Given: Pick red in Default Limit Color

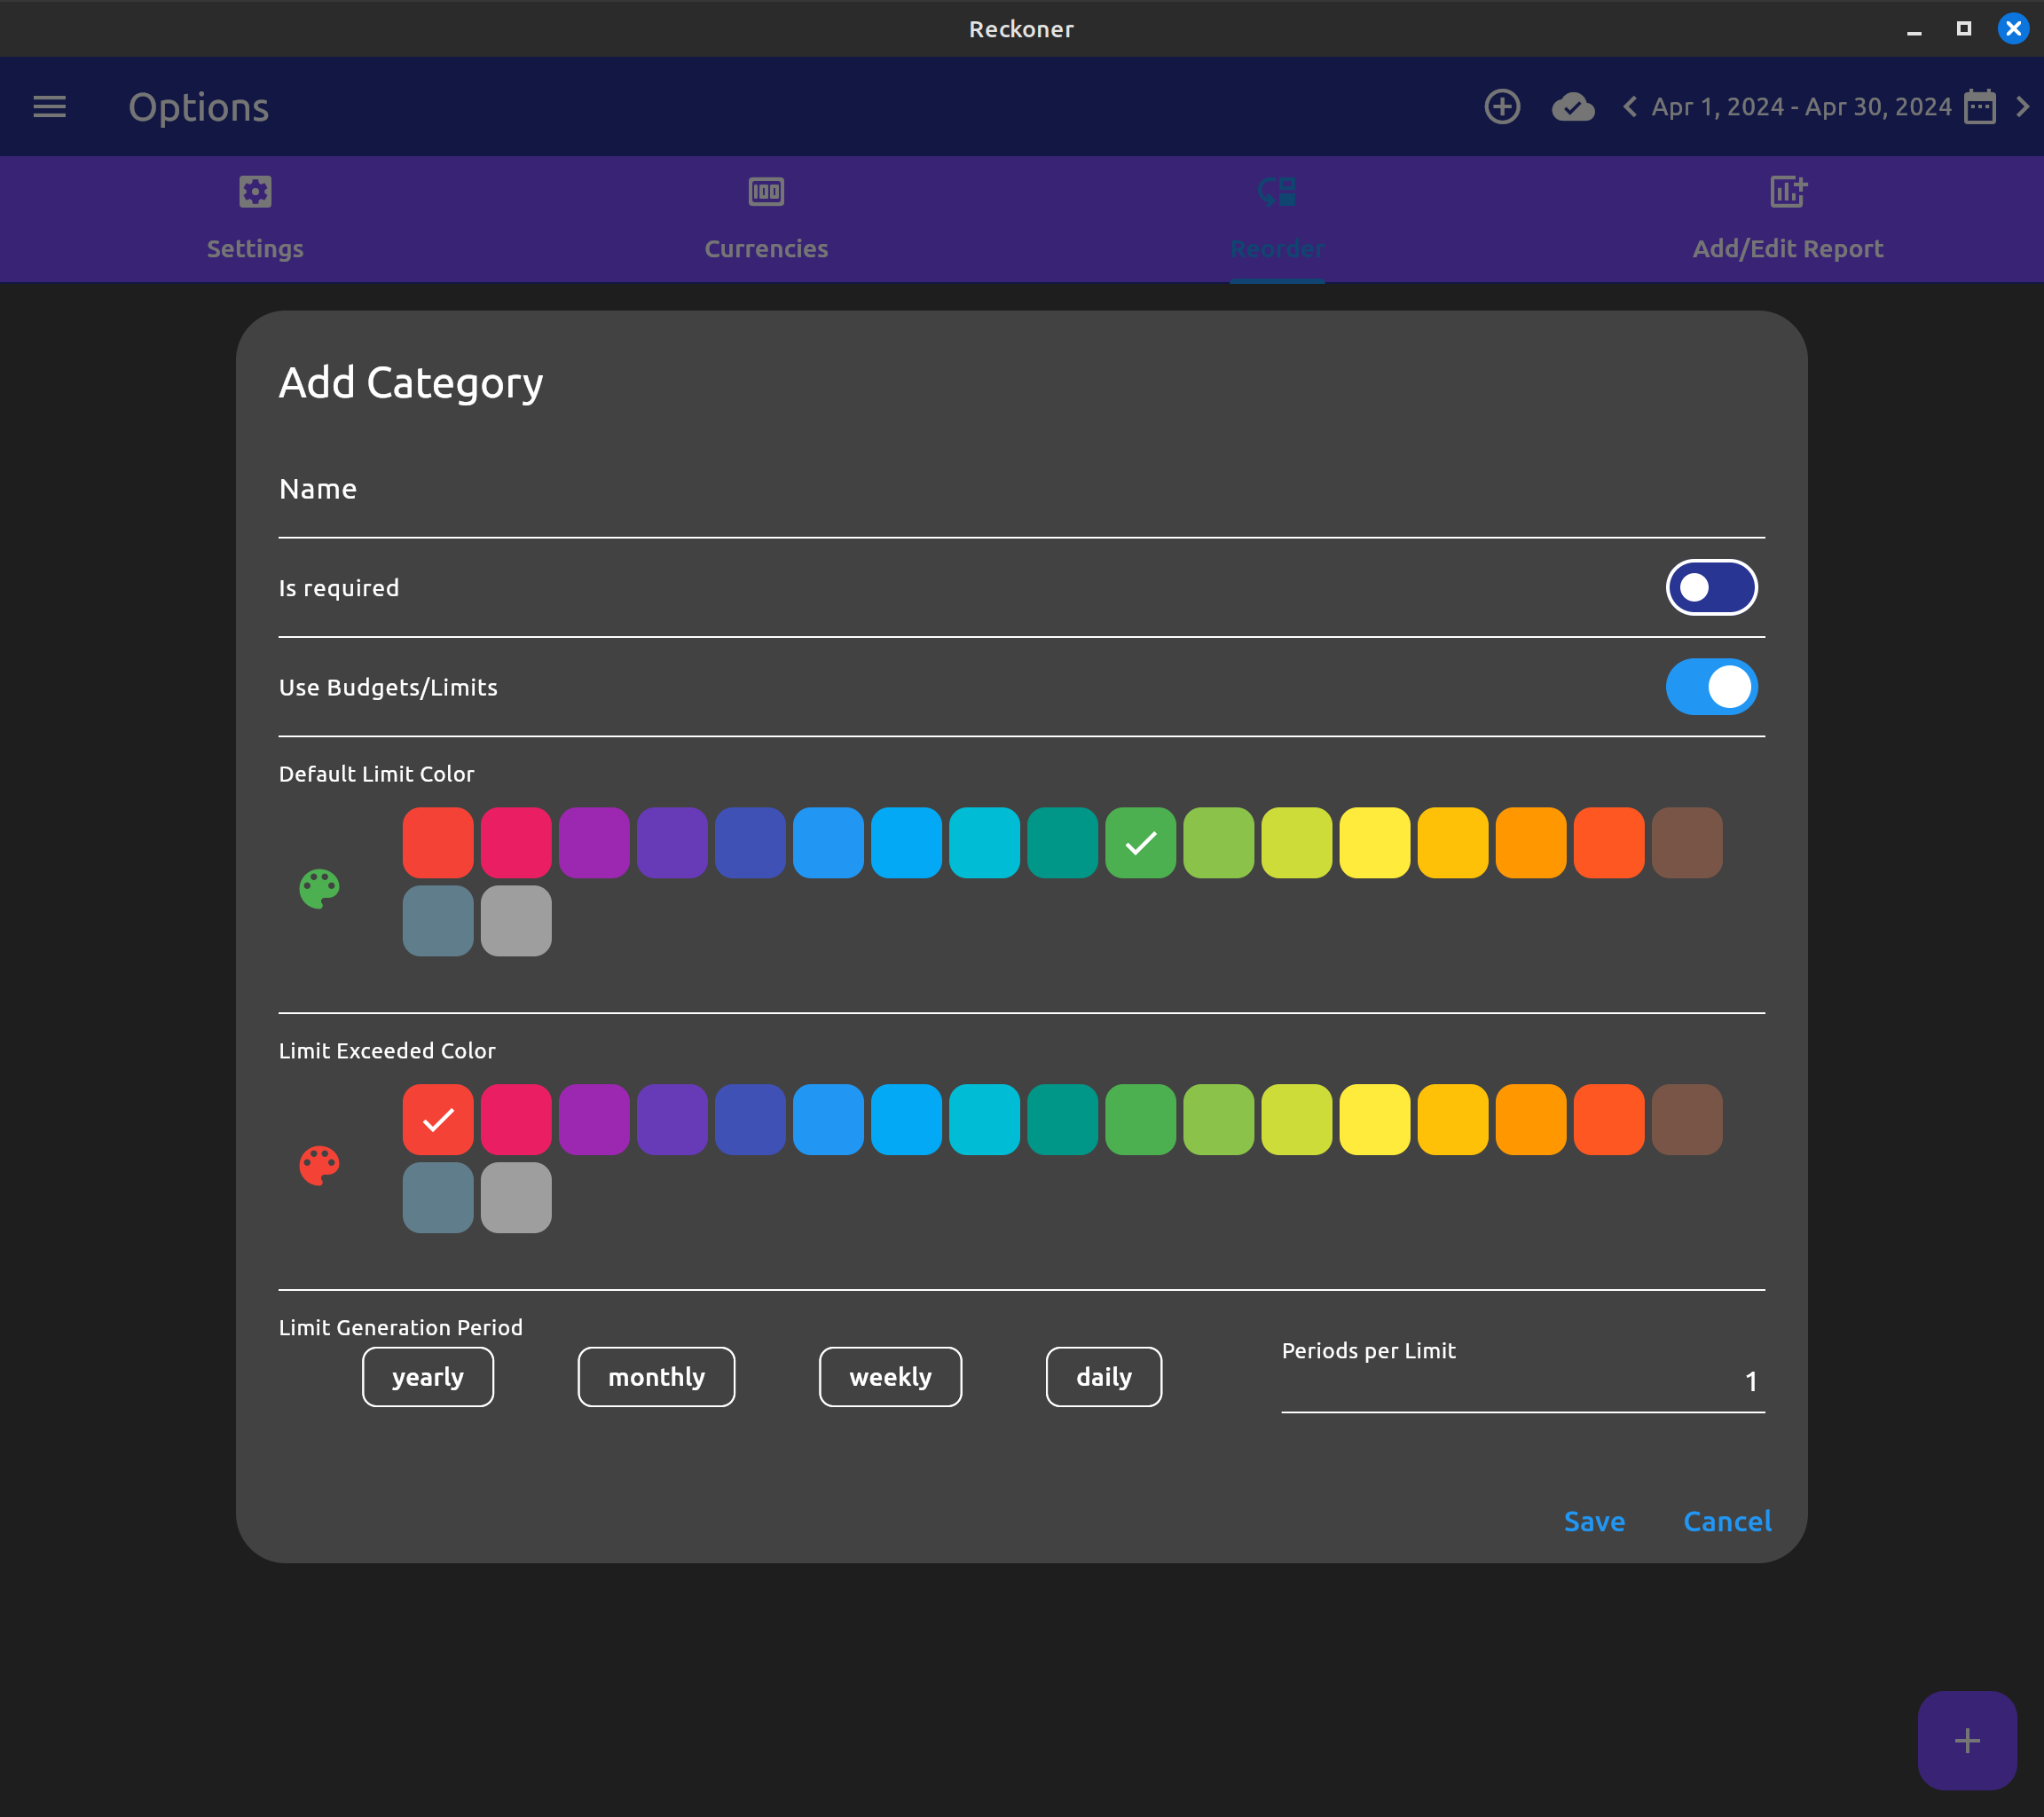Looking at the screenshot, I should (438, 843).
